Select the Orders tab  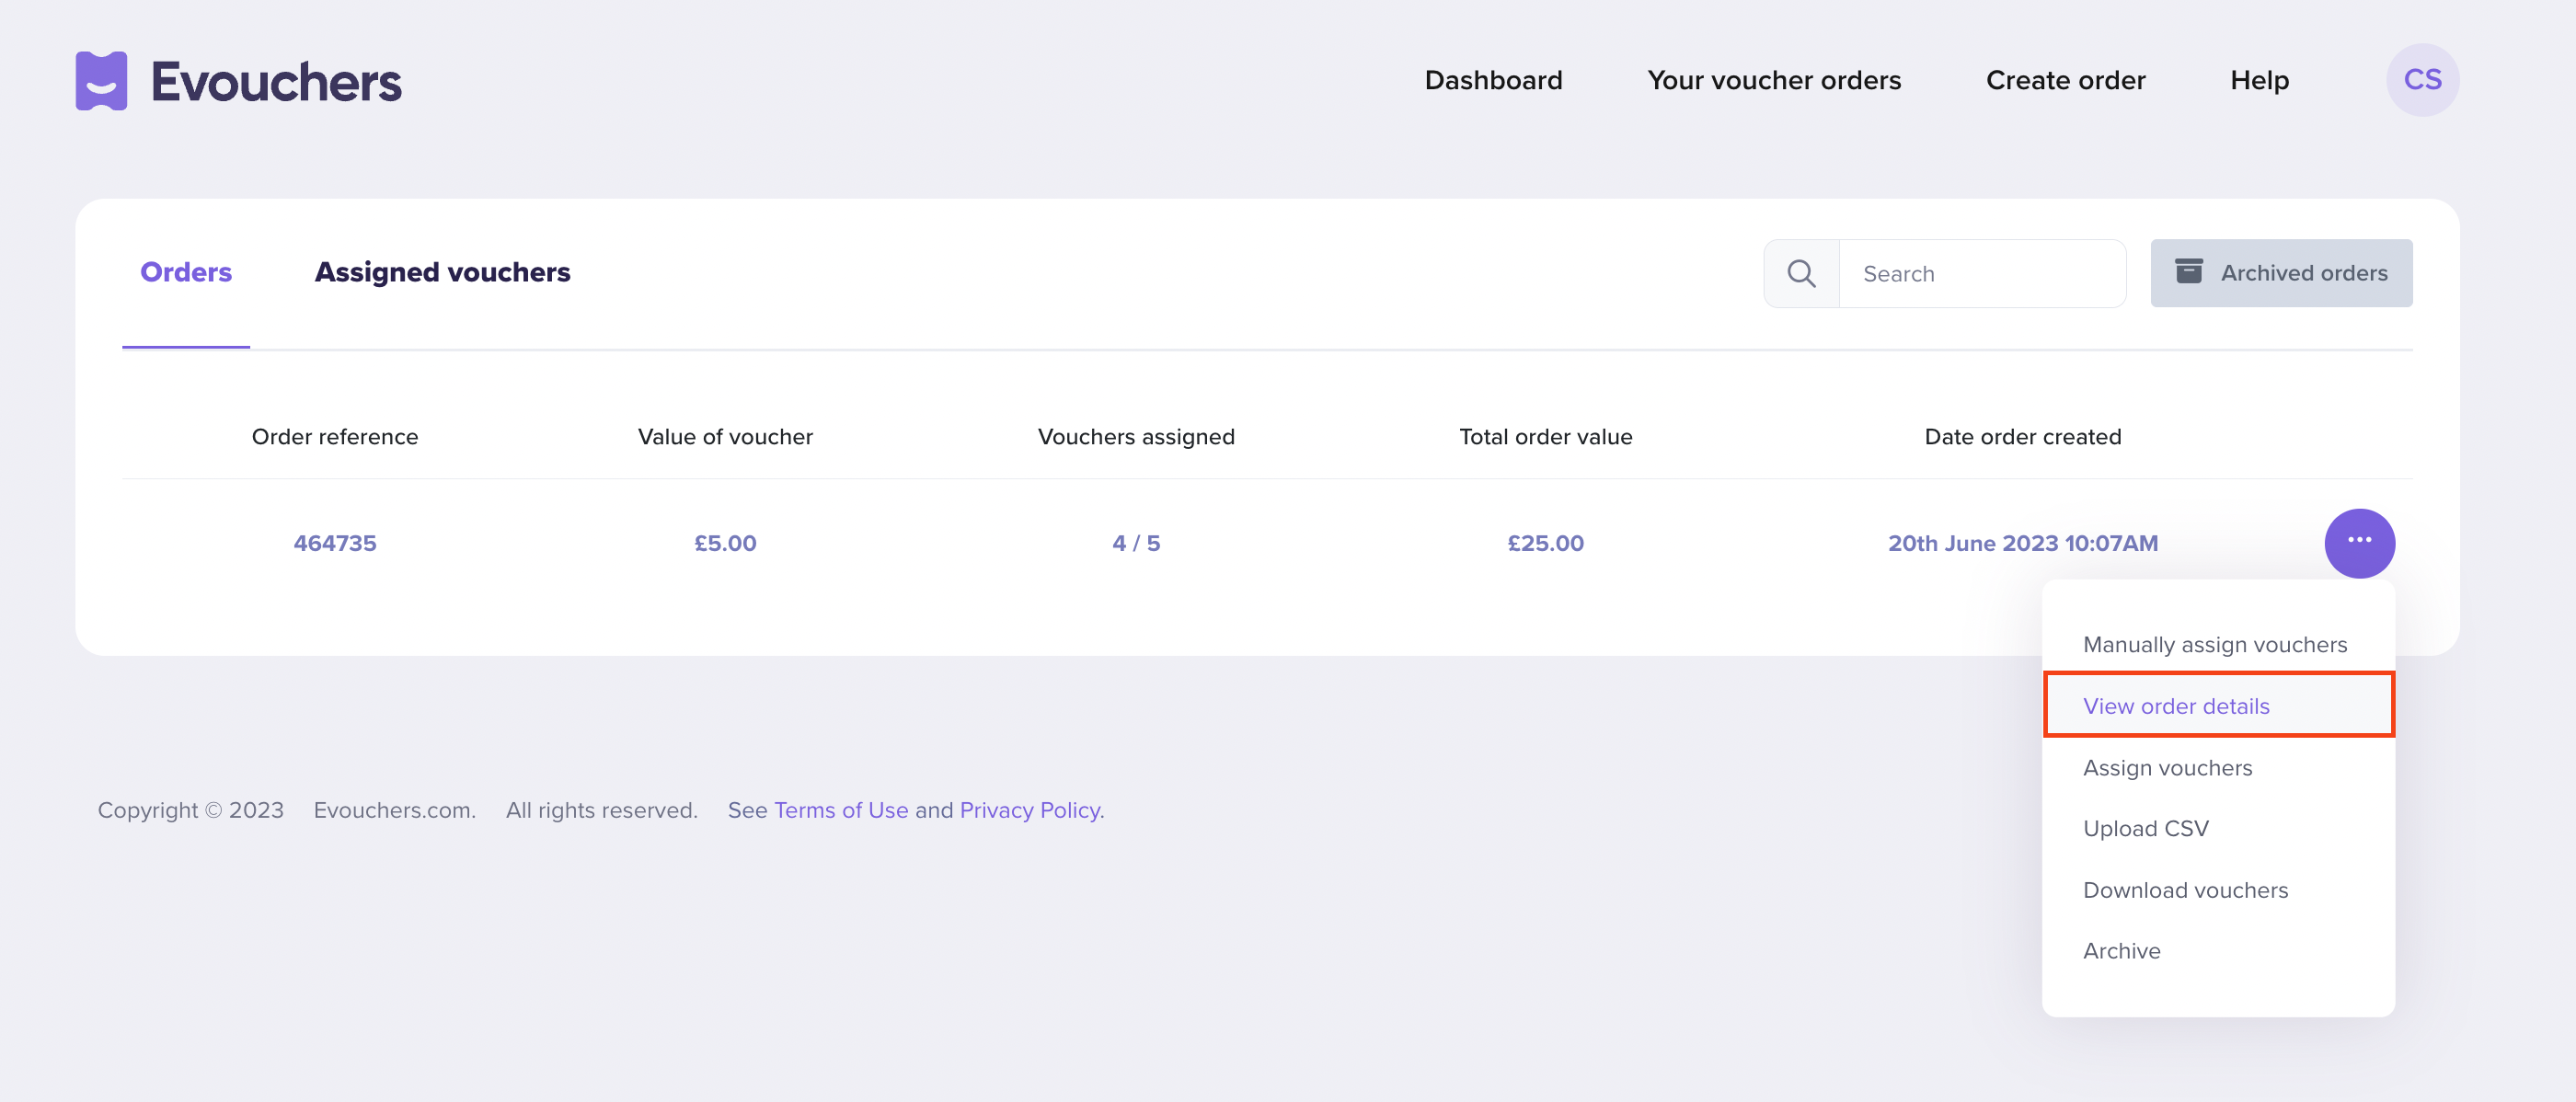(x=185, y=271)
